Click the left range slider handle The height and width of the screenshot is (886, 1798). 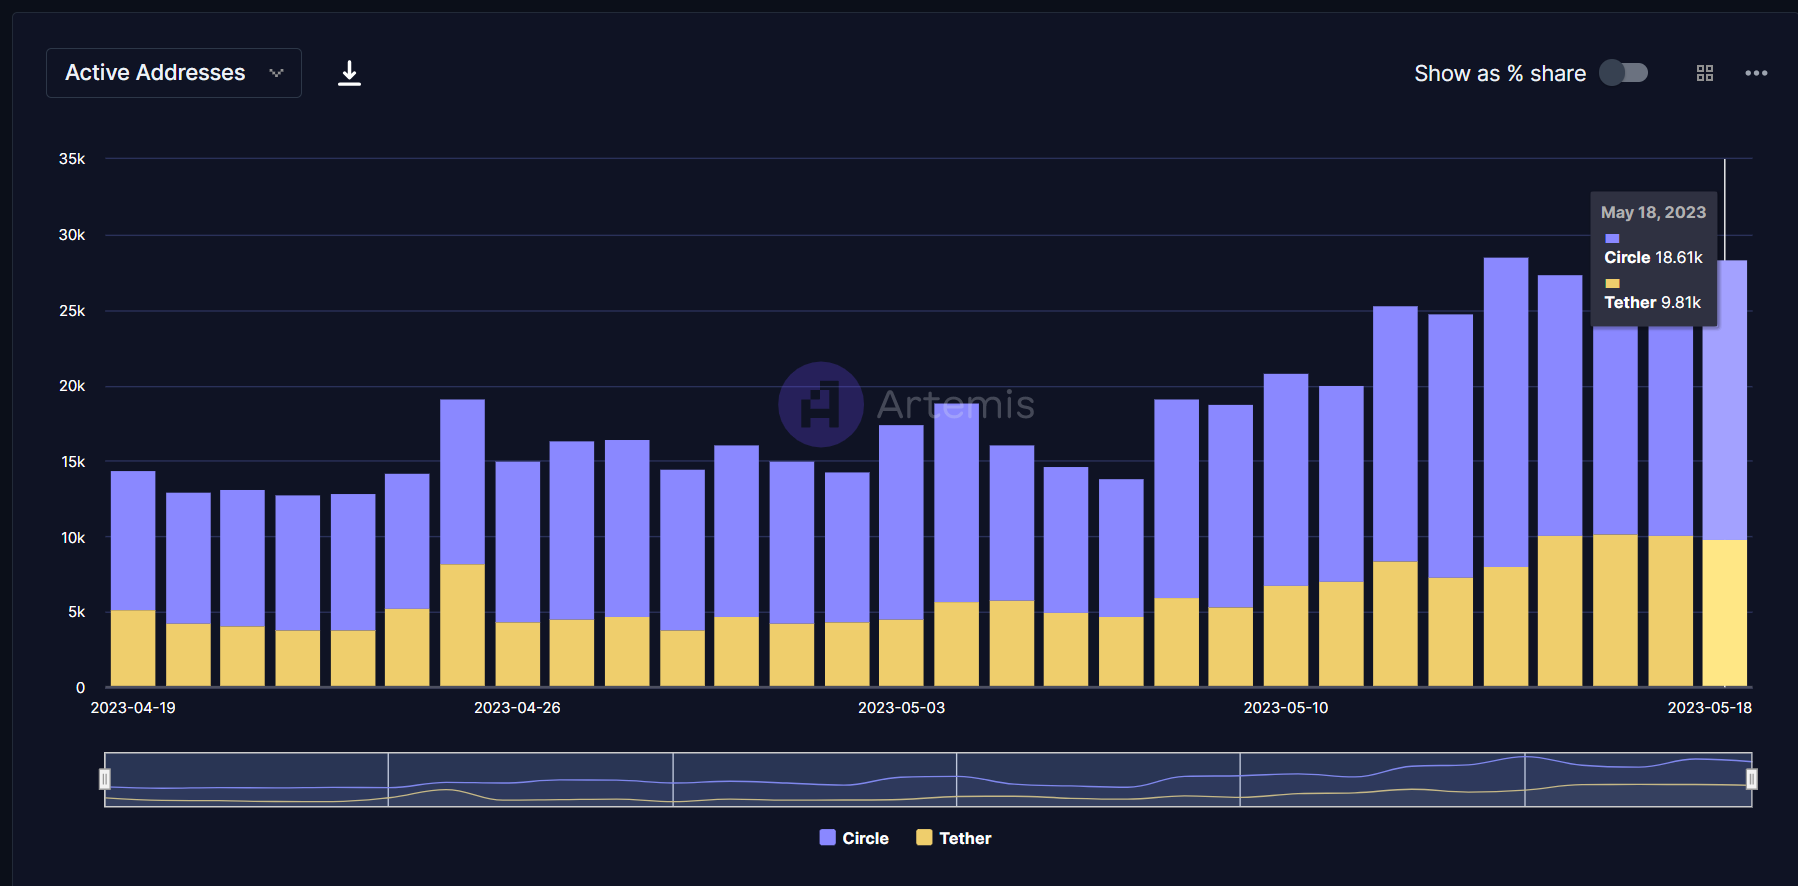(105, 779)
